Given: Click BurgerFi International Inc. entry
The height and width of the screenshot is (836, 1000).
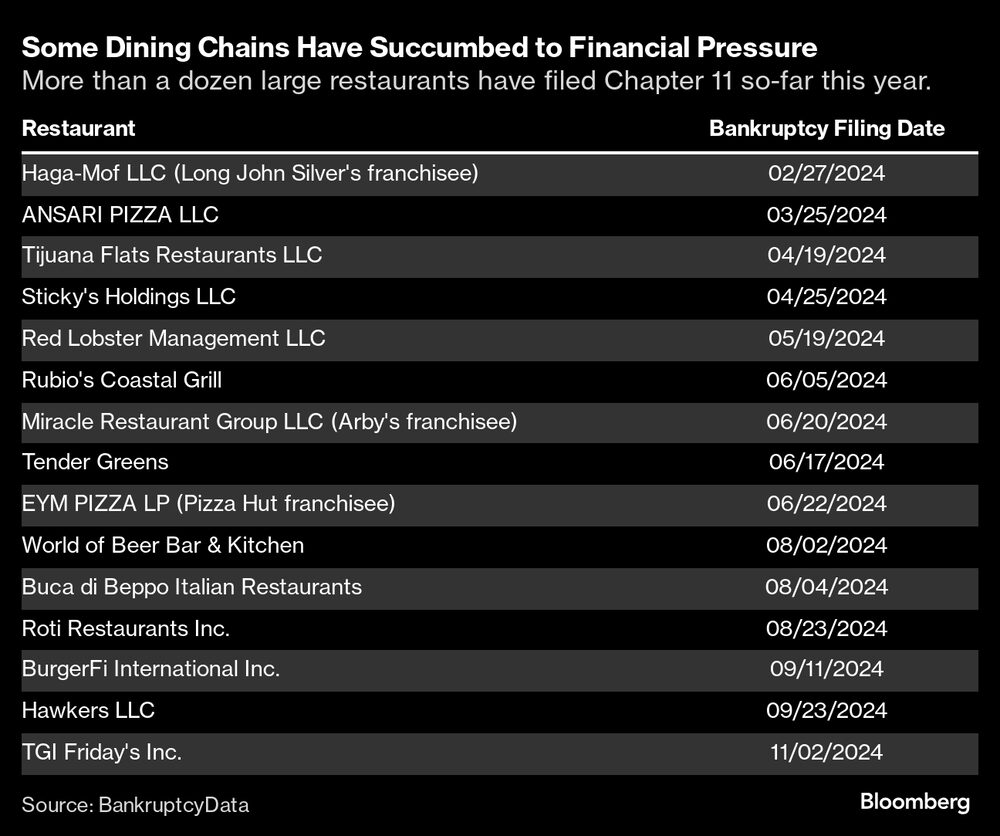Looking at the screenshot, I should (150, 669).
